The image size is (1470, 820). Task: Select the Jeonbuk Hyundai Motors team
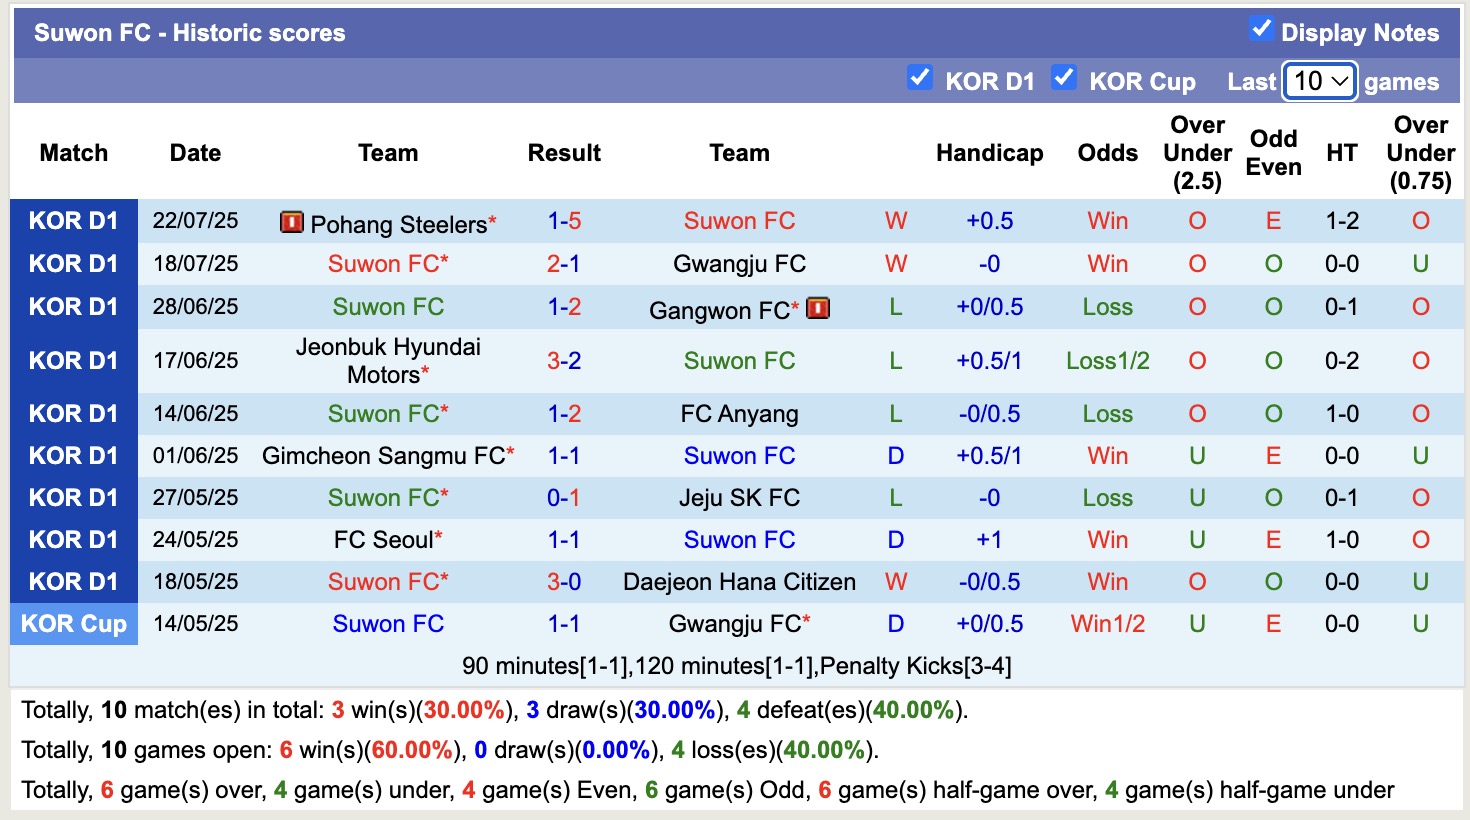pos(388,360)
